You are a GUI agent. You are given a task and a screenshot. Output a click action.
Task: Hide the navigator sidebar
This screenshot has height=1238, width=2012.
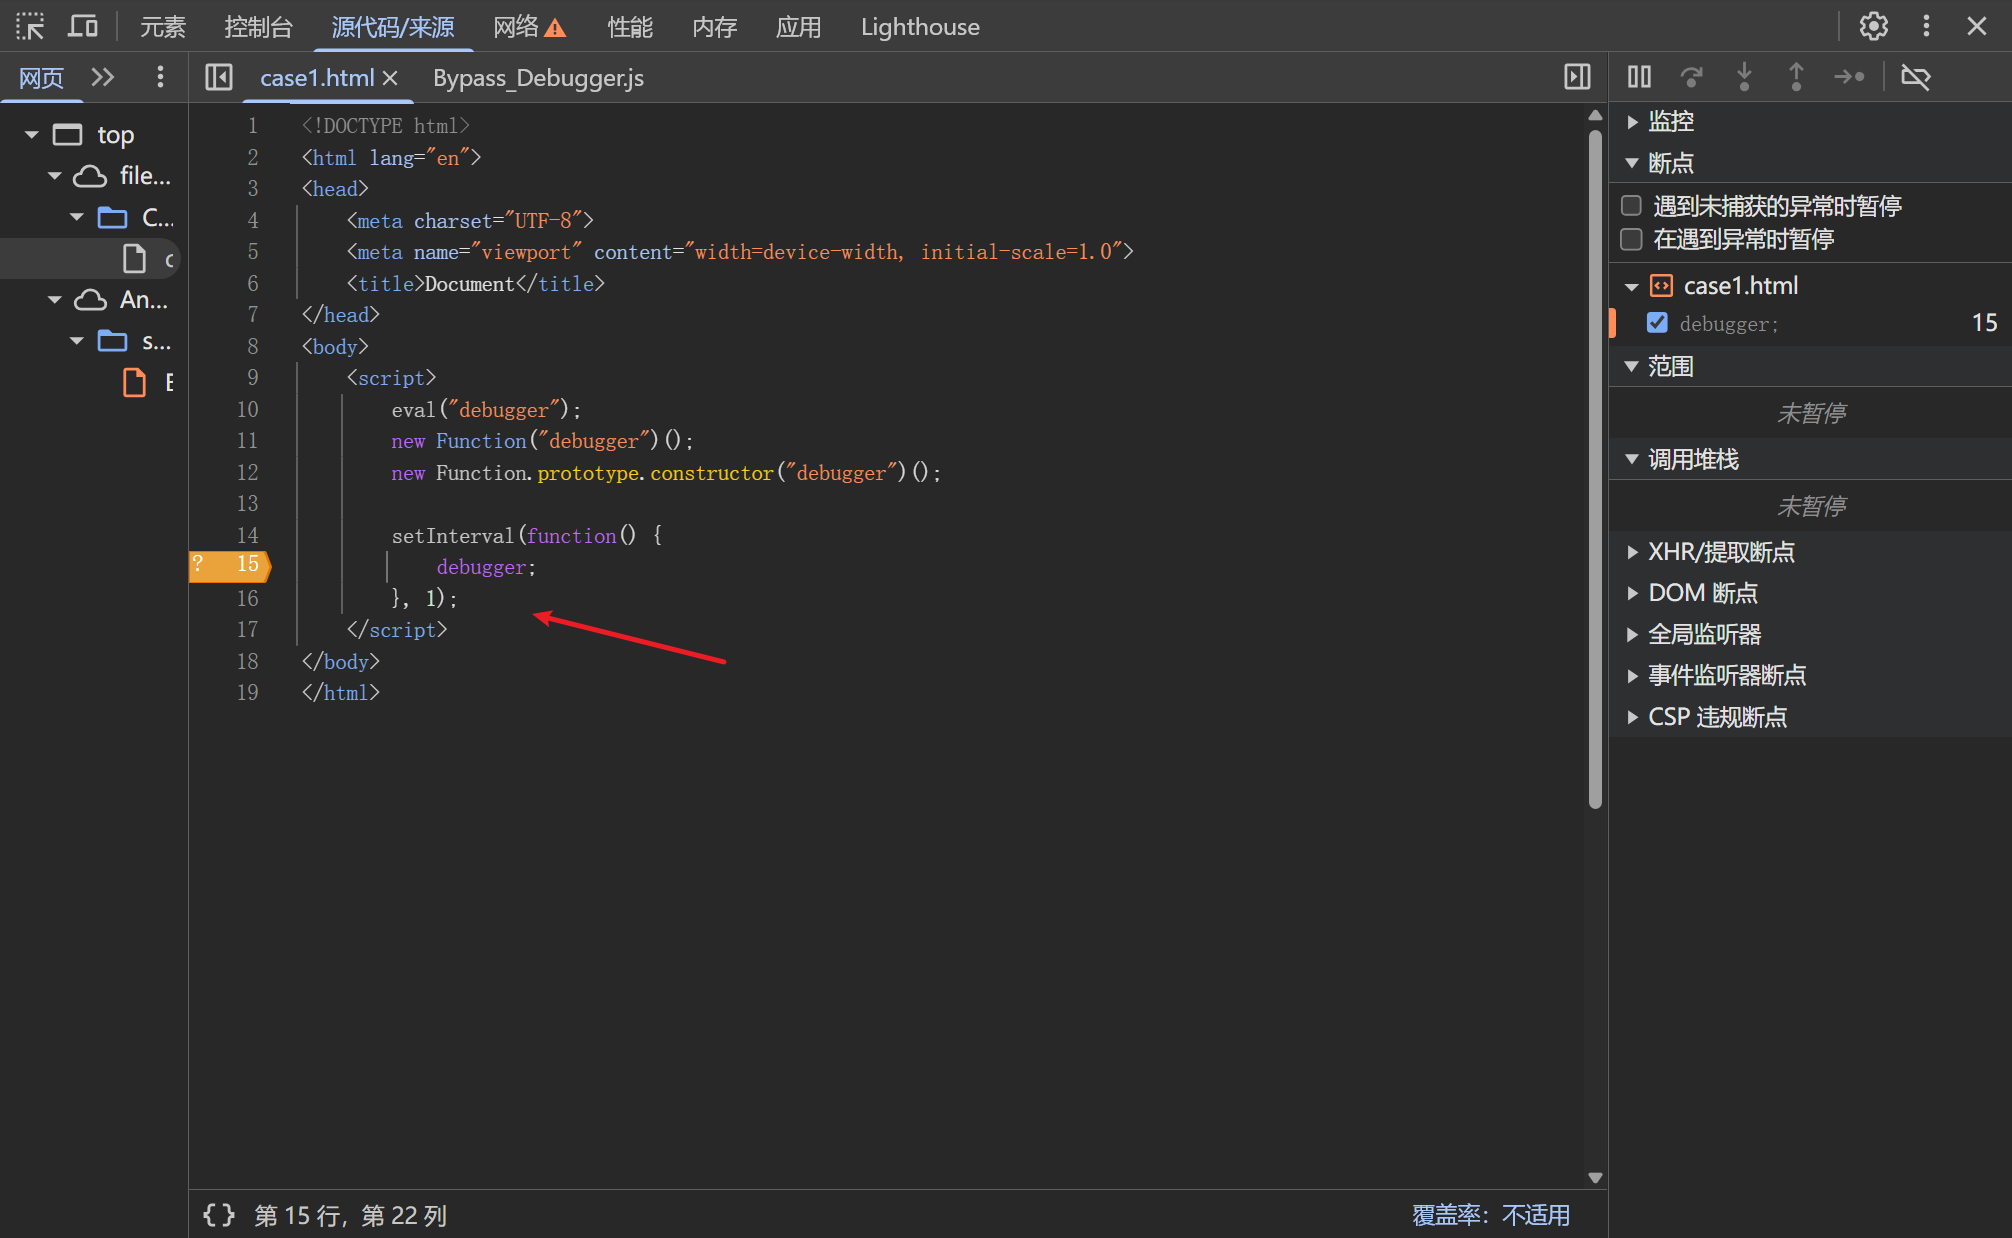pyautogui.click(x=219, y=77)
